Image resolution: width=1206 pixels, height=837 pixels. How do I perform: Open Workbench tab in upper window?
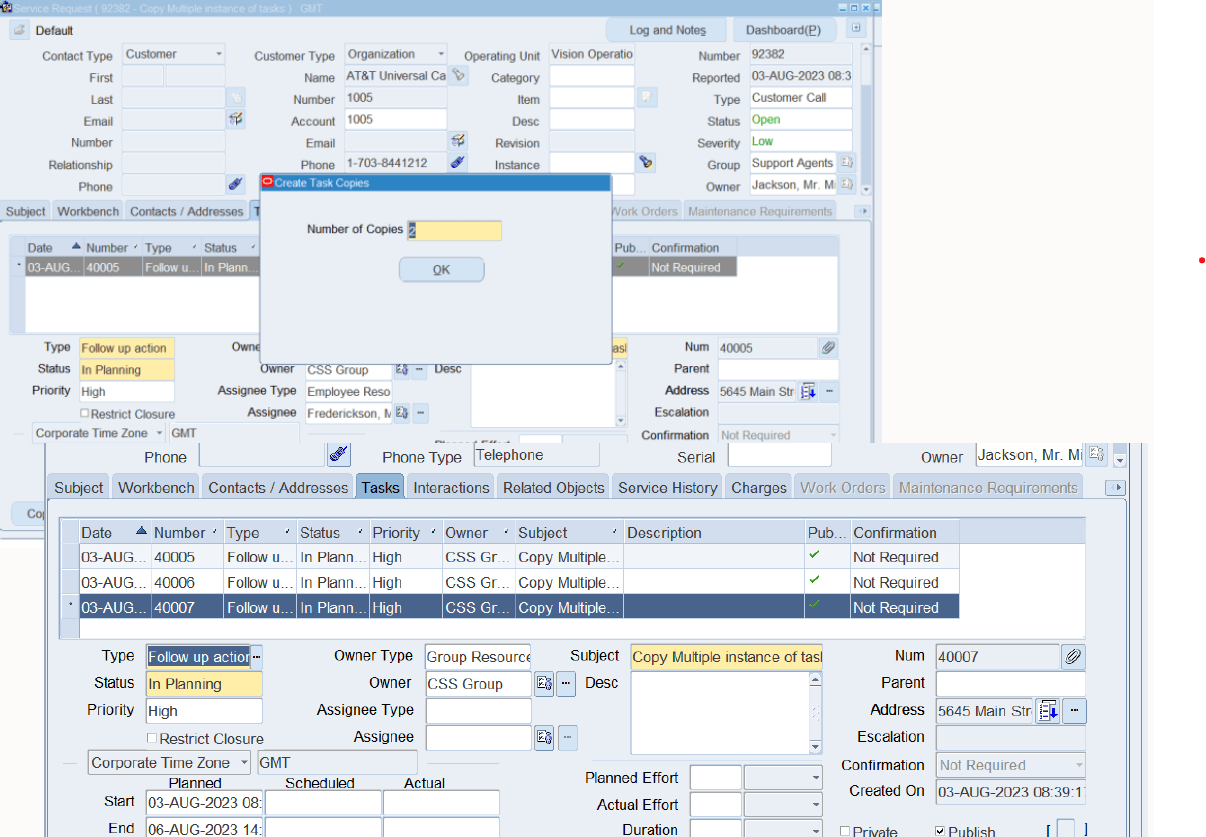tap(88, 211)
